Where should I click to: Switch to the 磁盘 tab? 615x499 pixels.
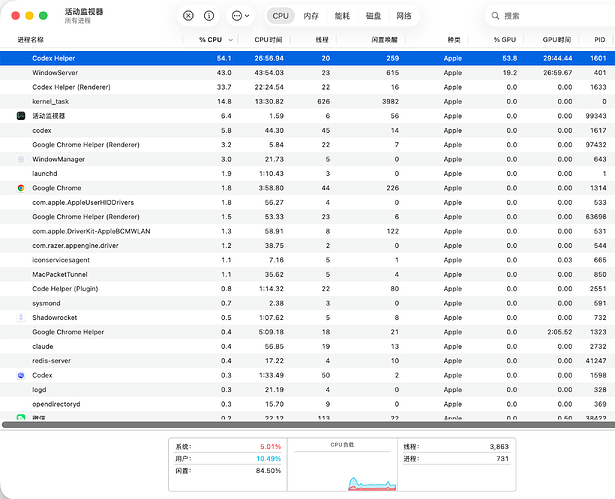click(x=373, y=16)
